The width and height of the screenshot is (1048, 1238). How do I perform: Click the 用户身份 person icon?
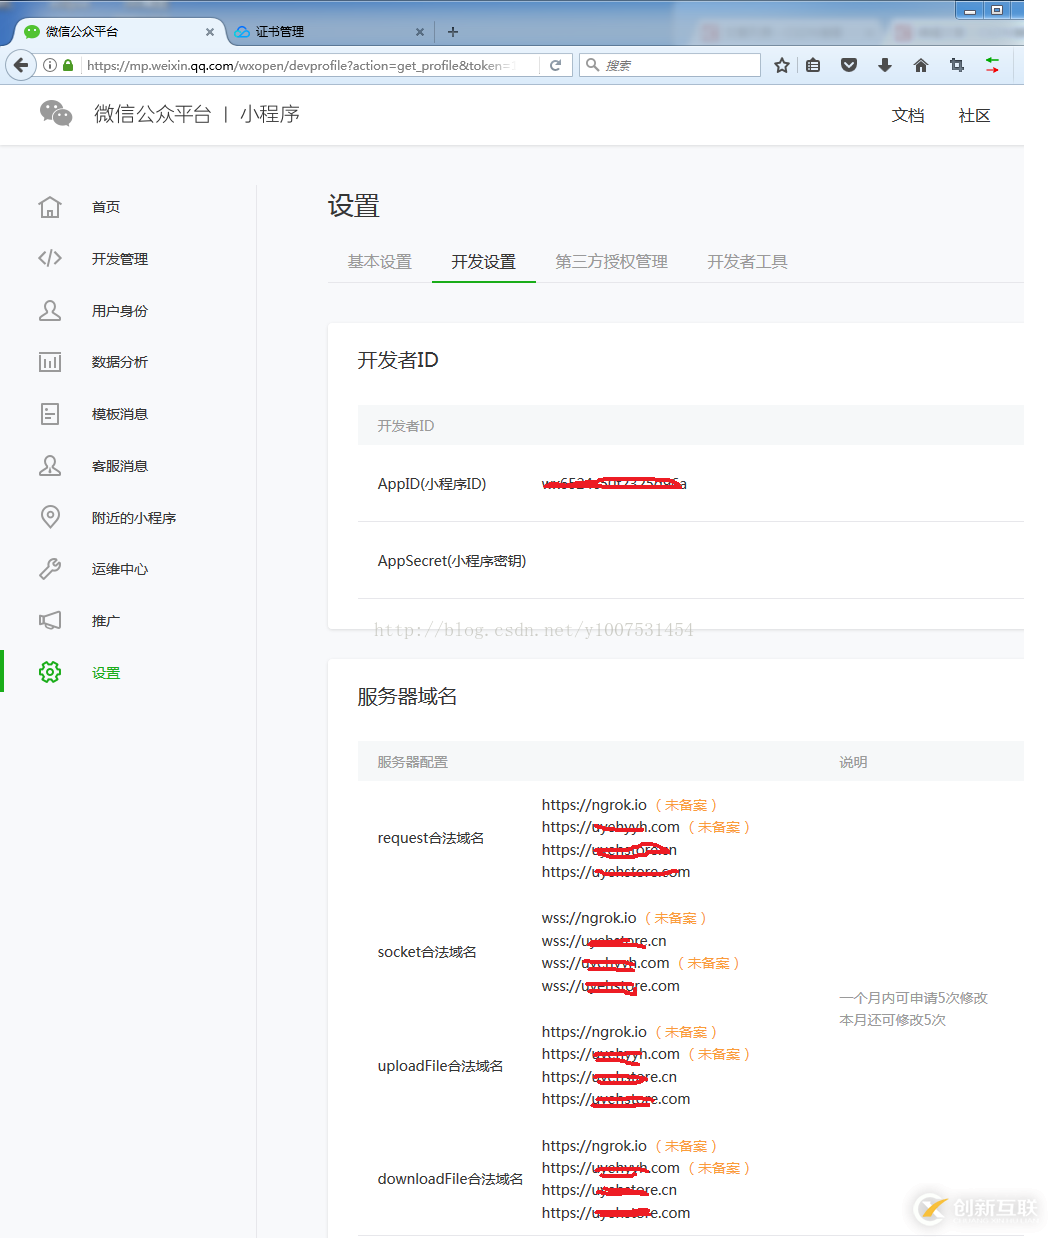[x=50, y=310]
